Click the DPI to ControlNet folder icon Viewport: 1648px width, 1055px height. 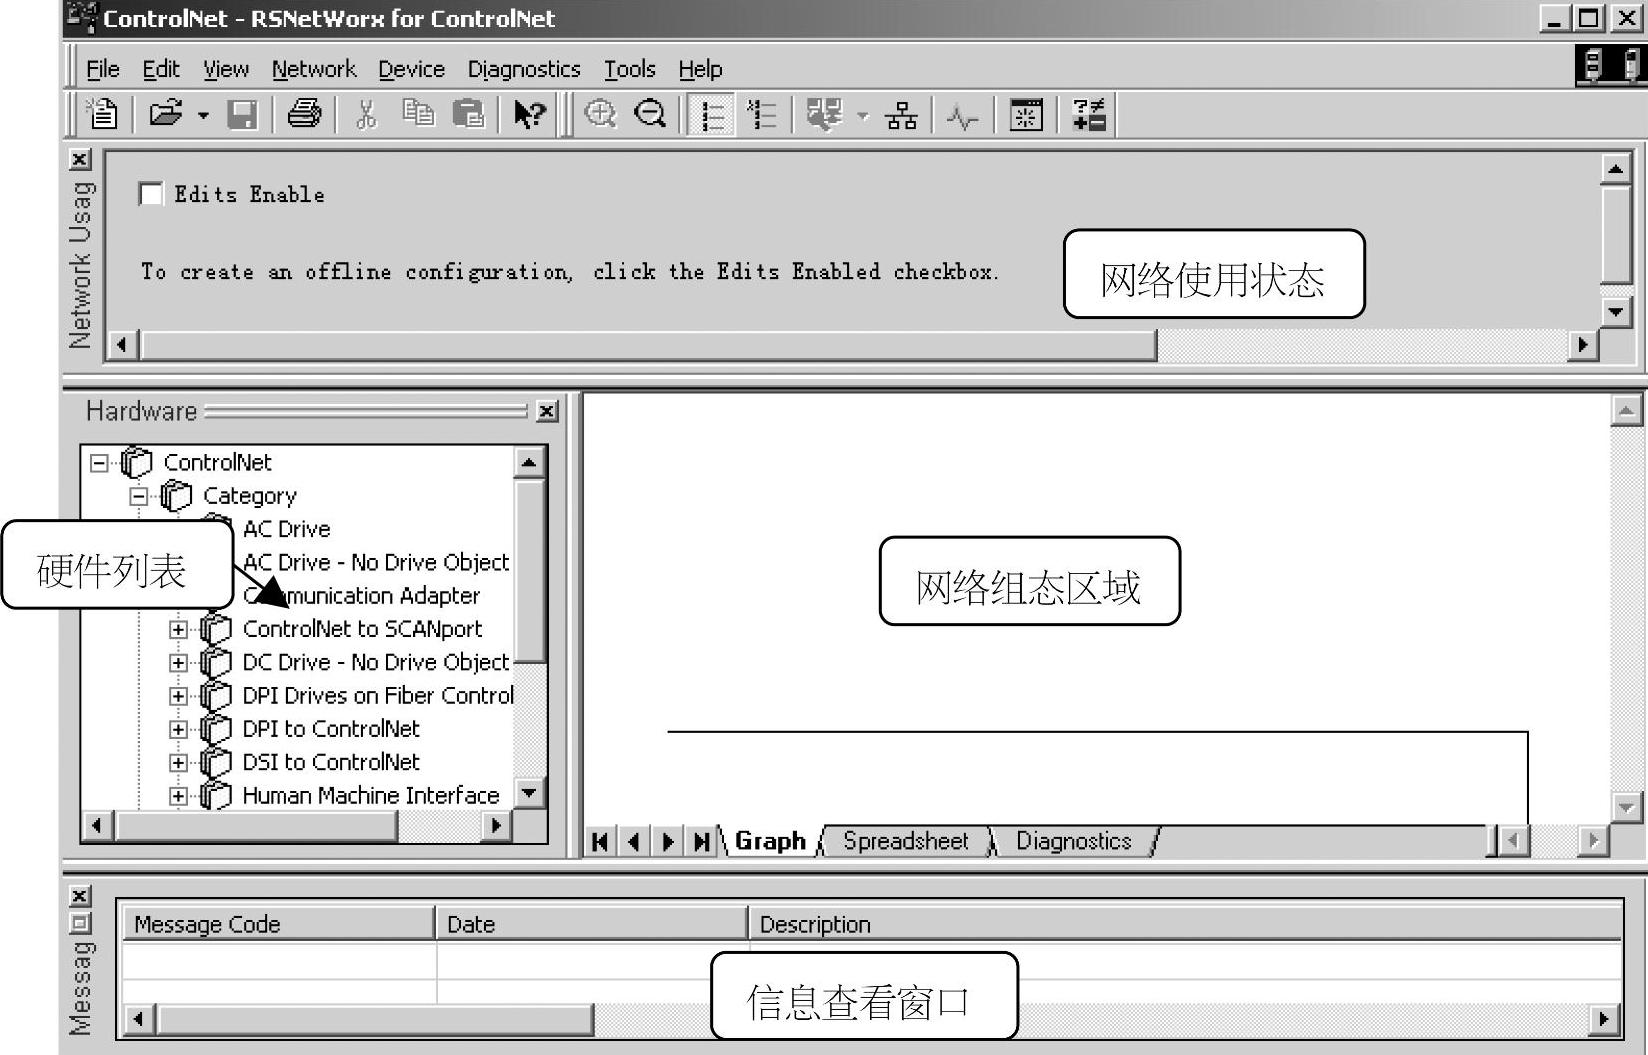click(216, 729)
